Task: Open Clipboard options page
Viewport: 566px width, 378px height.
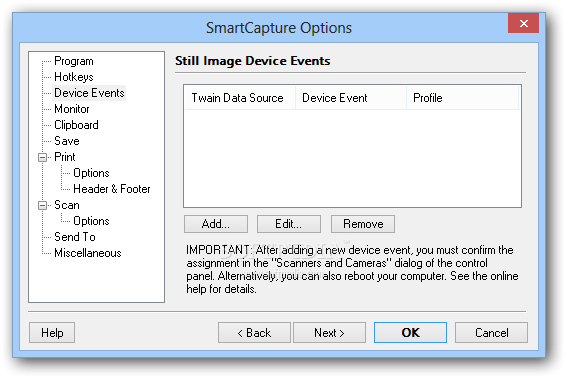Action: point(76,125)
